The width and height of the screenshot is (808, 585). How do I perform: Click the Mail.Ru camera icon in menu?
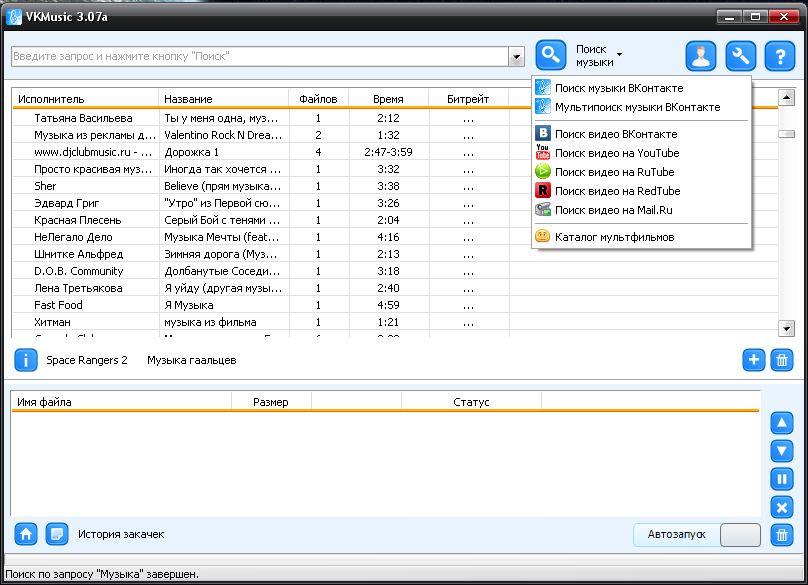click(543, 209)
